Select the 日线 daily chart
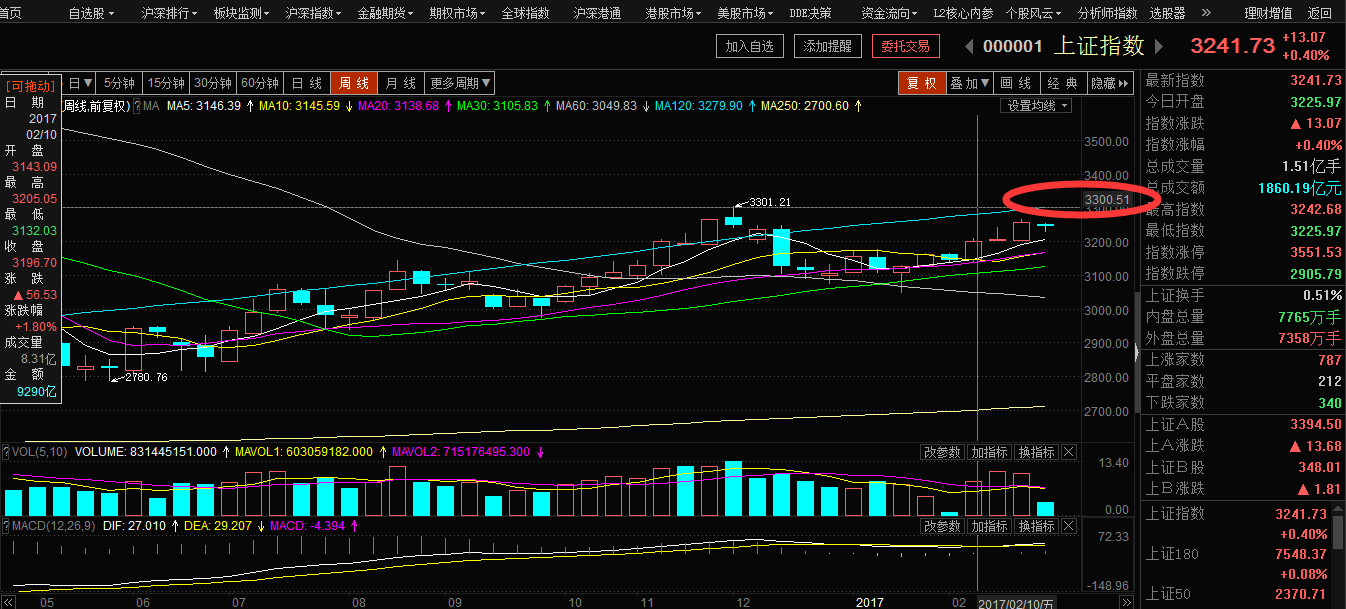Screen dimensions: 1346x609 click(x=307, y=83)
